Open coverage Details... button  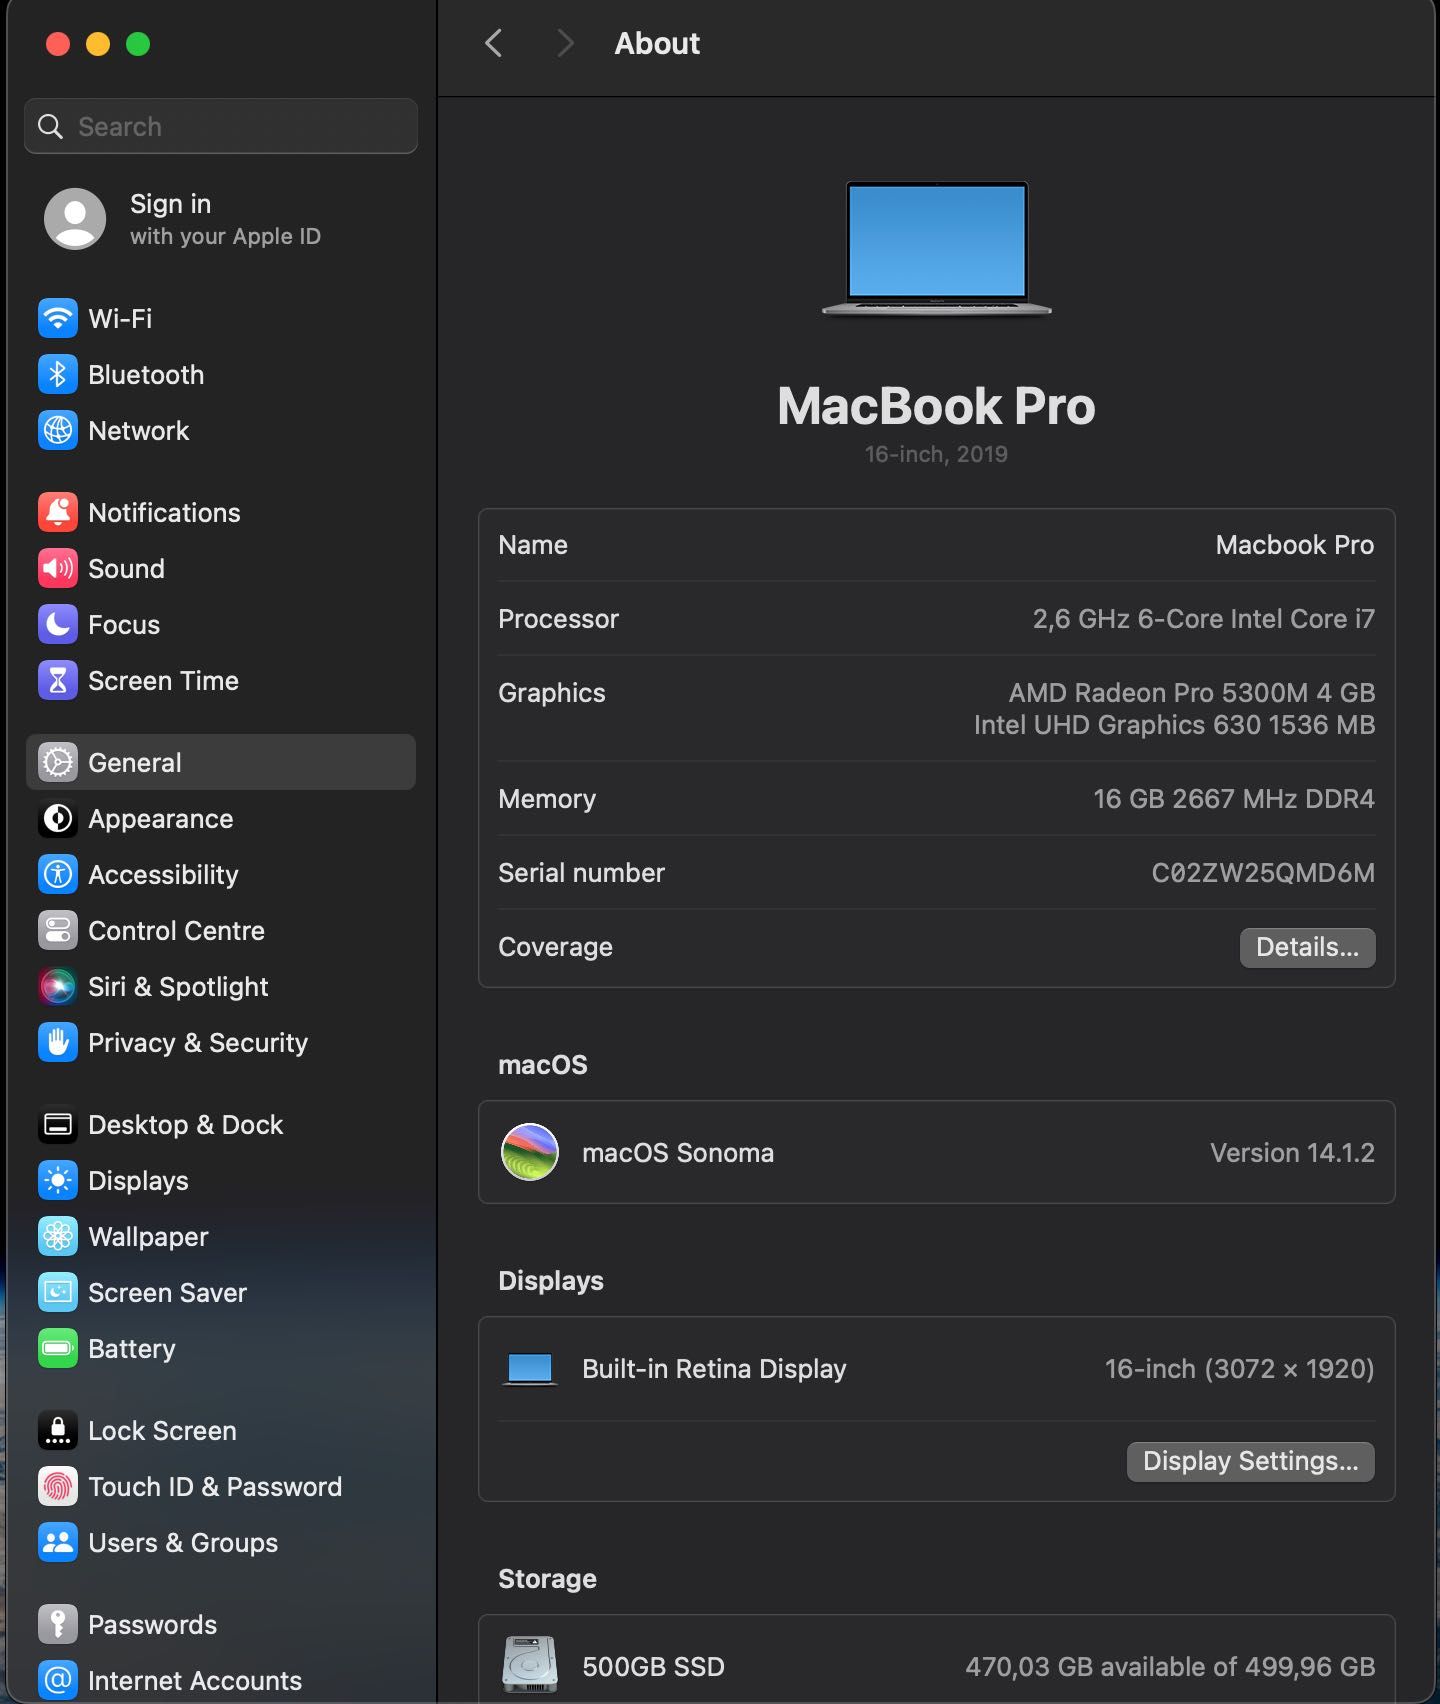point(1307,947)
